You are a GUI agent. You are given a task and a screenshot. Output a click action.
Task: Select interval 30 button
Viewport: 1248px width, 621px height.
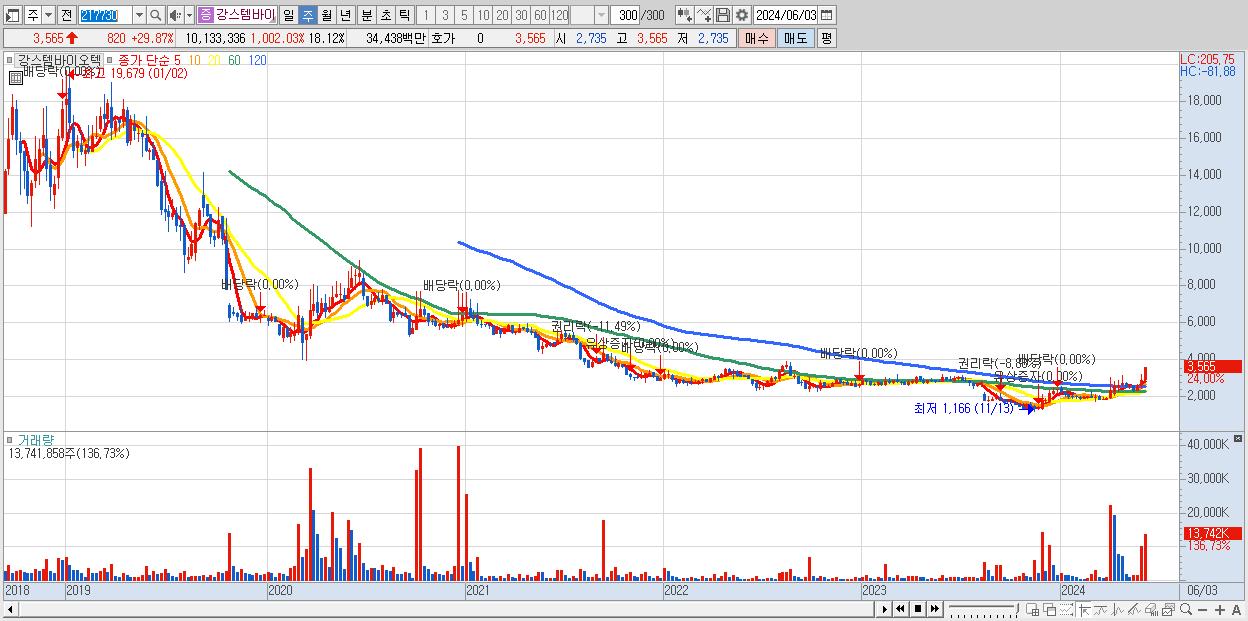521,15
